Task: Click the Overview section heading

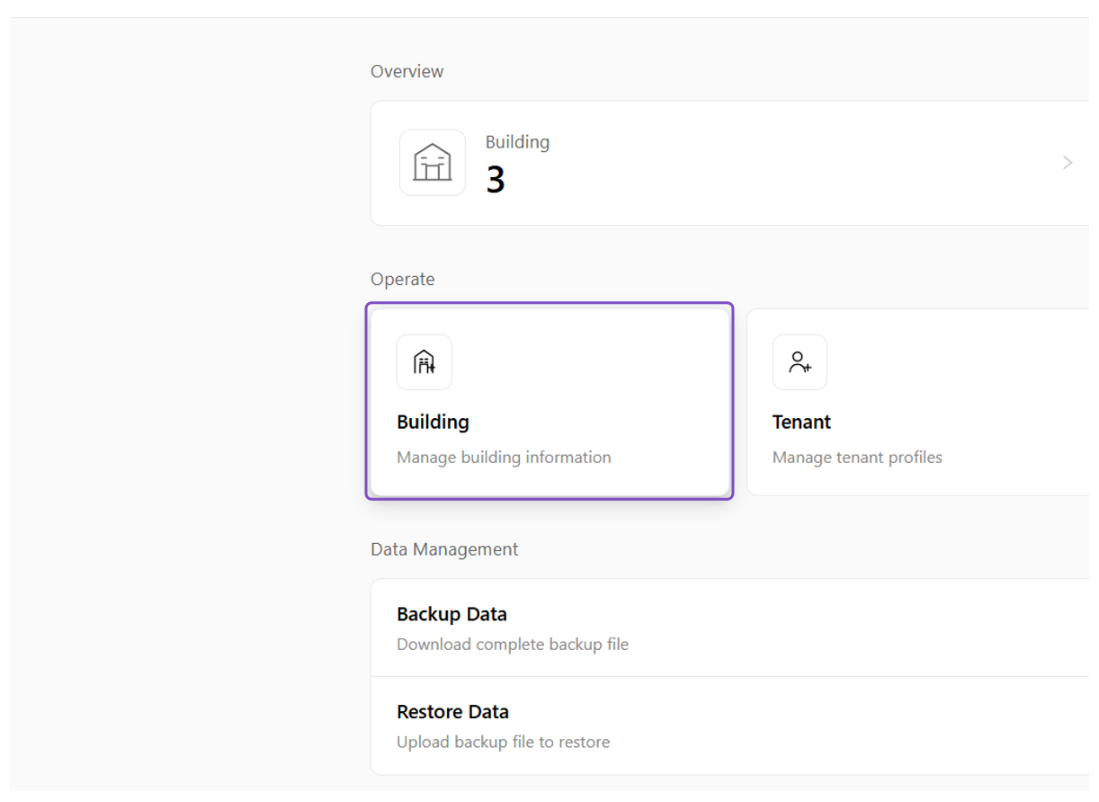Action: click(x=407, y=72)
